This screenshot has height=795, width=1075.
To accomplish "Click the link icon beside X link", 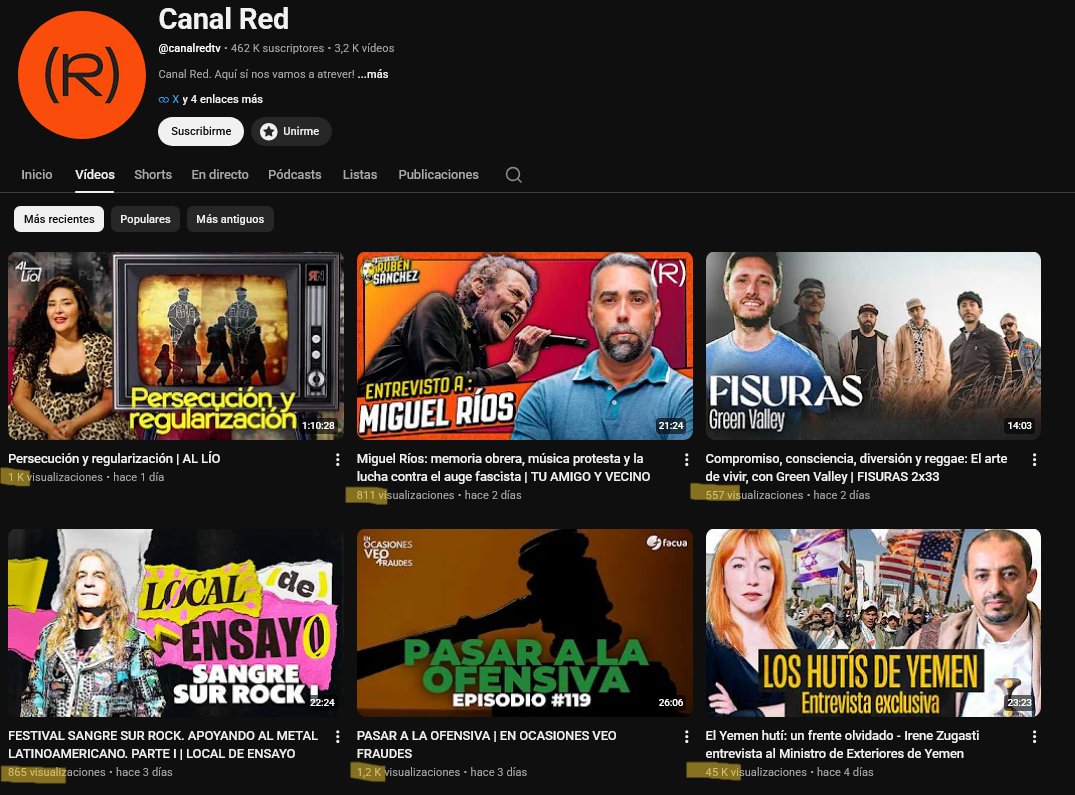I will [163, 99].
